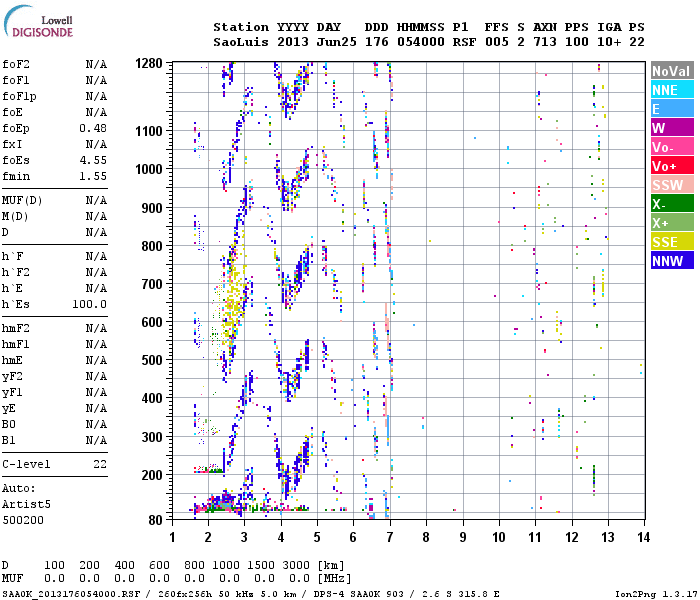
Task: Click the foEs value 4.55
Action: pos(93,160)
